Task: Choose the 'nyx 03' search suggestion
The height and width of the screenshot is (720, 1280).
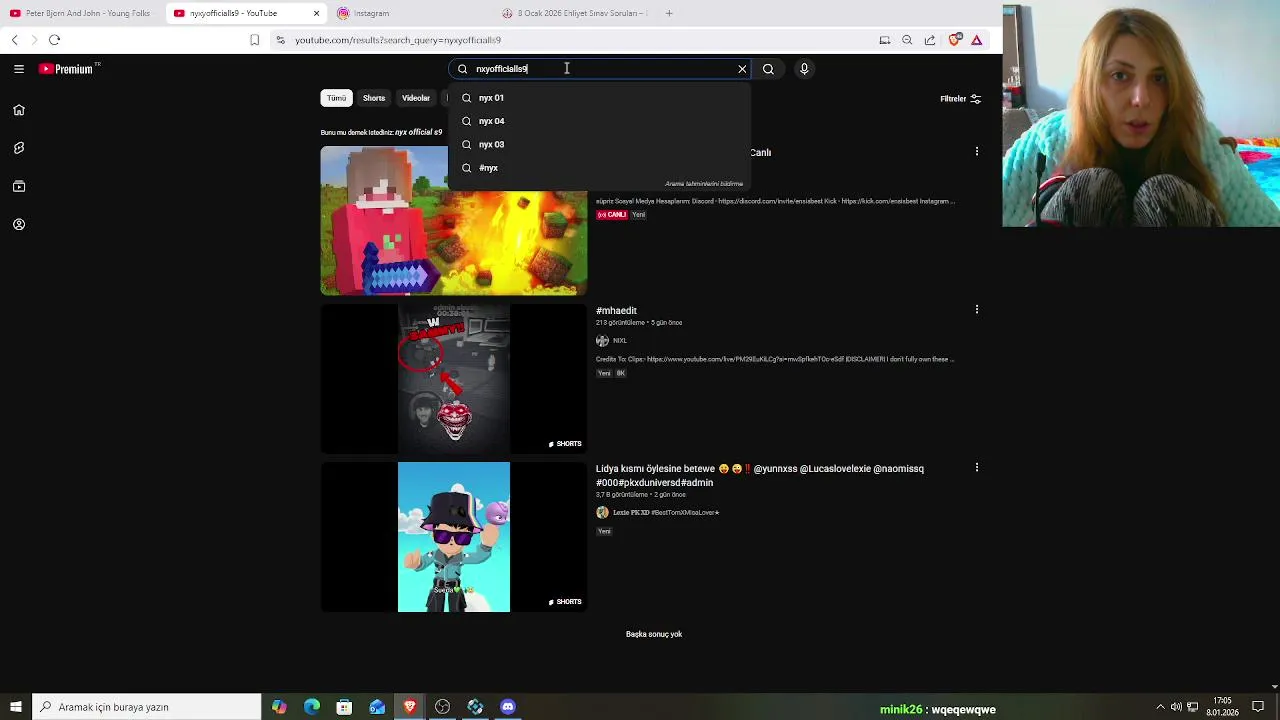Action: [600, 144]
